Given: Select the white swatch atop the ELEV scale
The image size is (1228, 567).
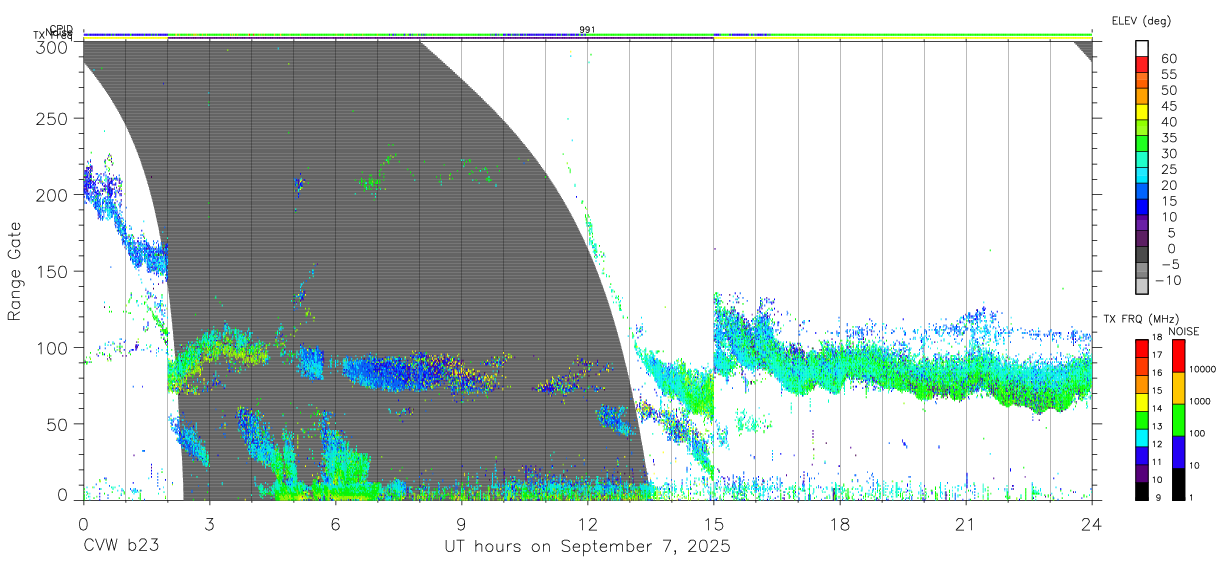Looking at the screenshot, I should tap(1143, 49).
